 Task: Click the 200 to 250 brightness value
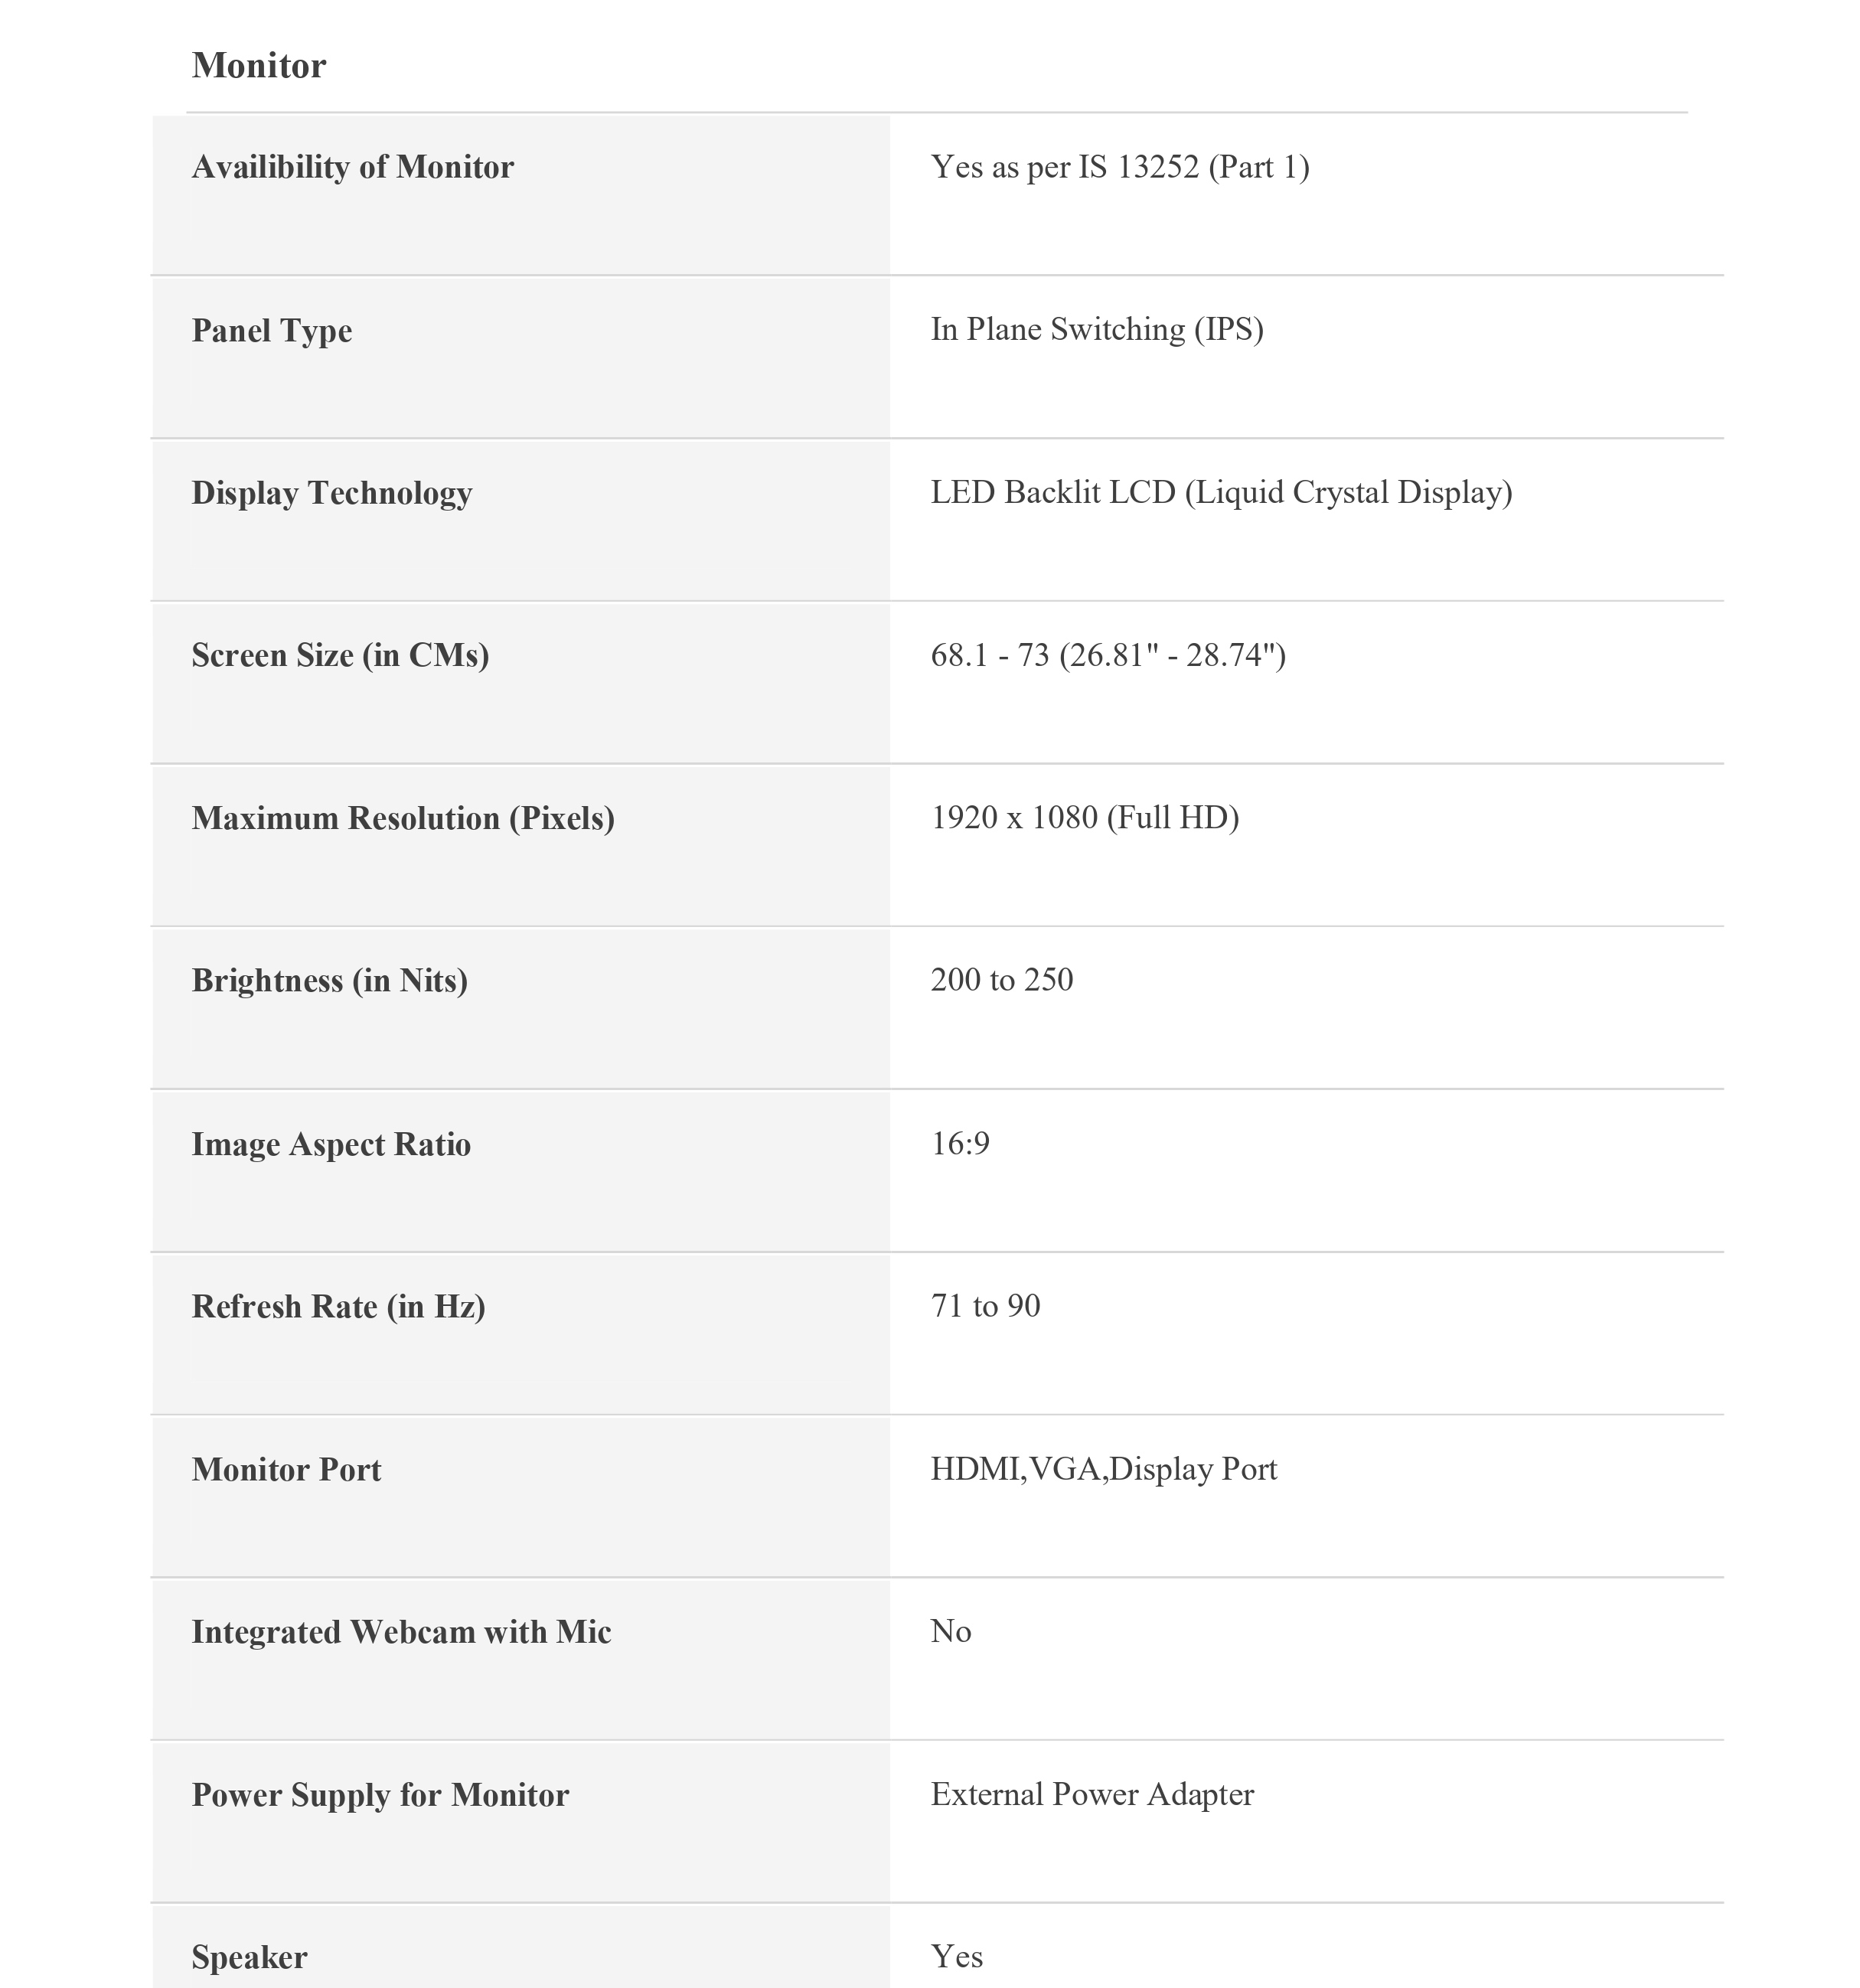[x=1001, y=980]
